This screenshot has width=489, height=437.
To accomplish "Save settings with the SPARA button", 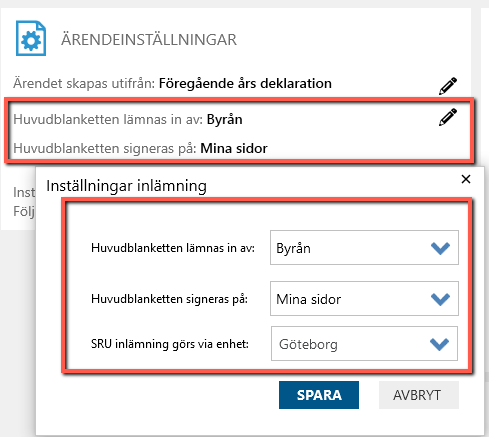I will pyautogui.click(x=319, y=395).
